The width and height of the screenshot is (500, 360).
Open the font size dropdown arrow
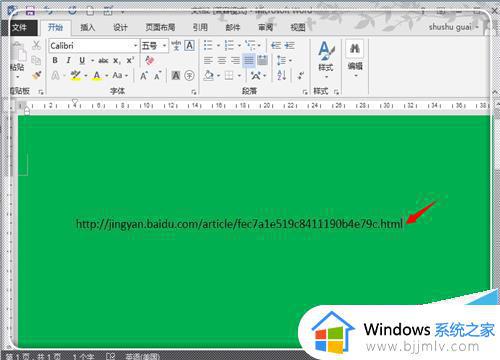pos(164,46)
